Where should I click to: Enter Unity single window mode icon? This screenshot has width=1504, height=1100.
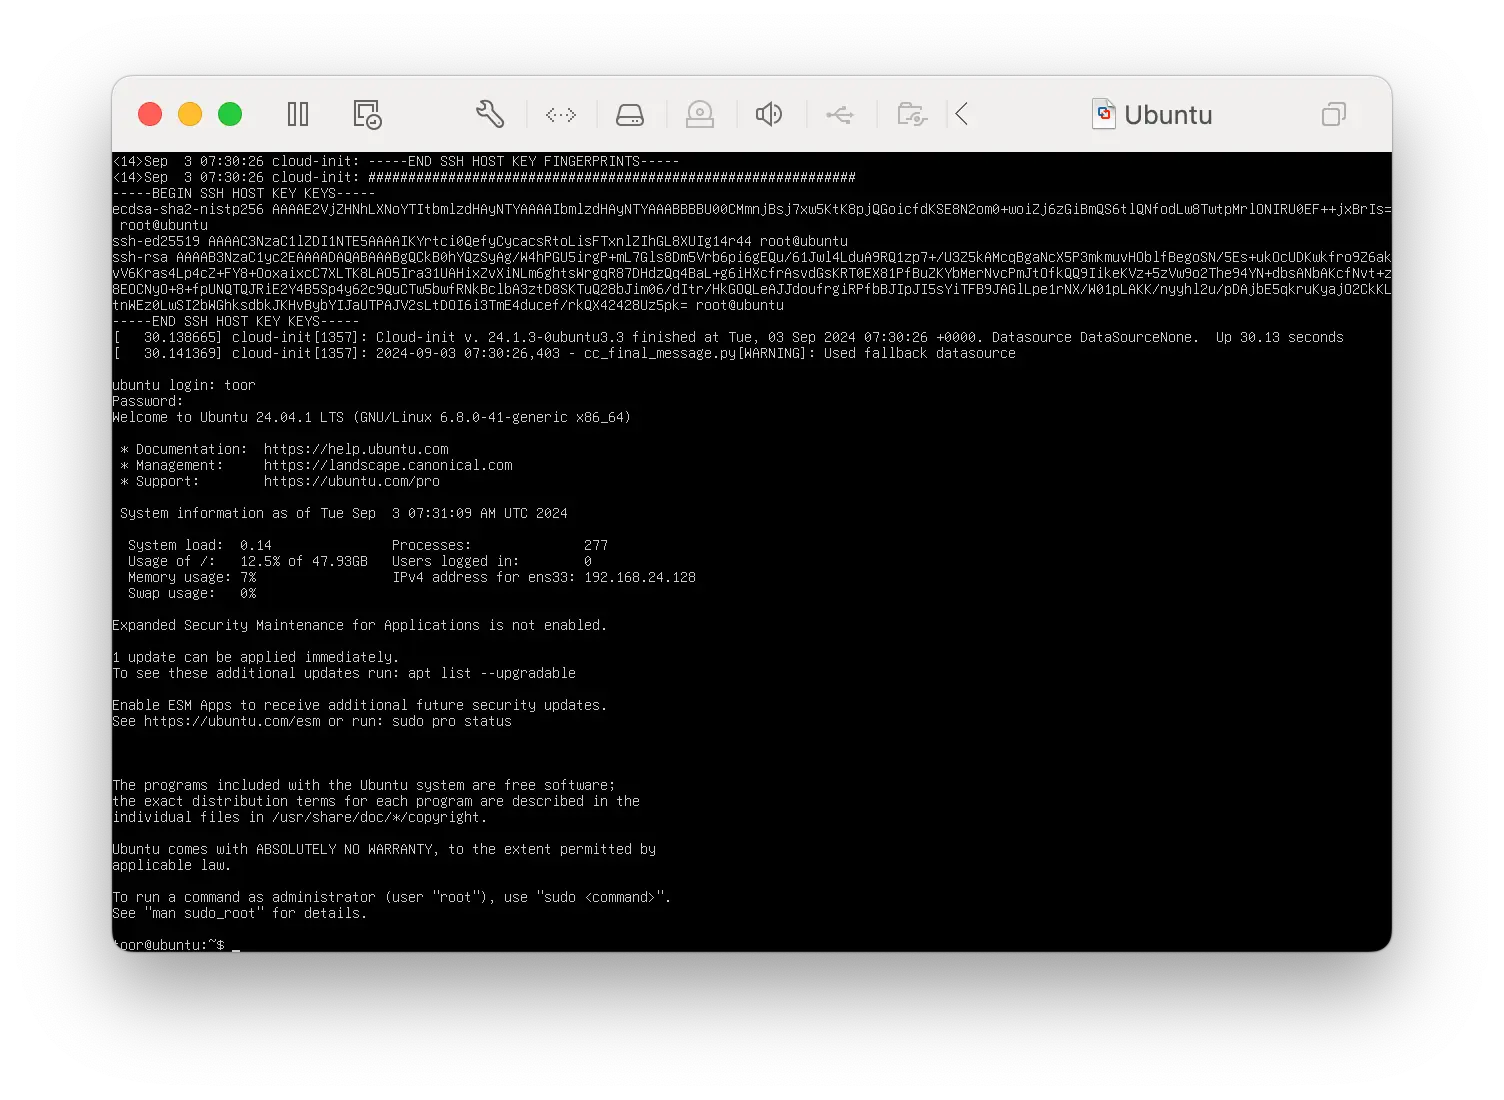(x=1334, y=114)
